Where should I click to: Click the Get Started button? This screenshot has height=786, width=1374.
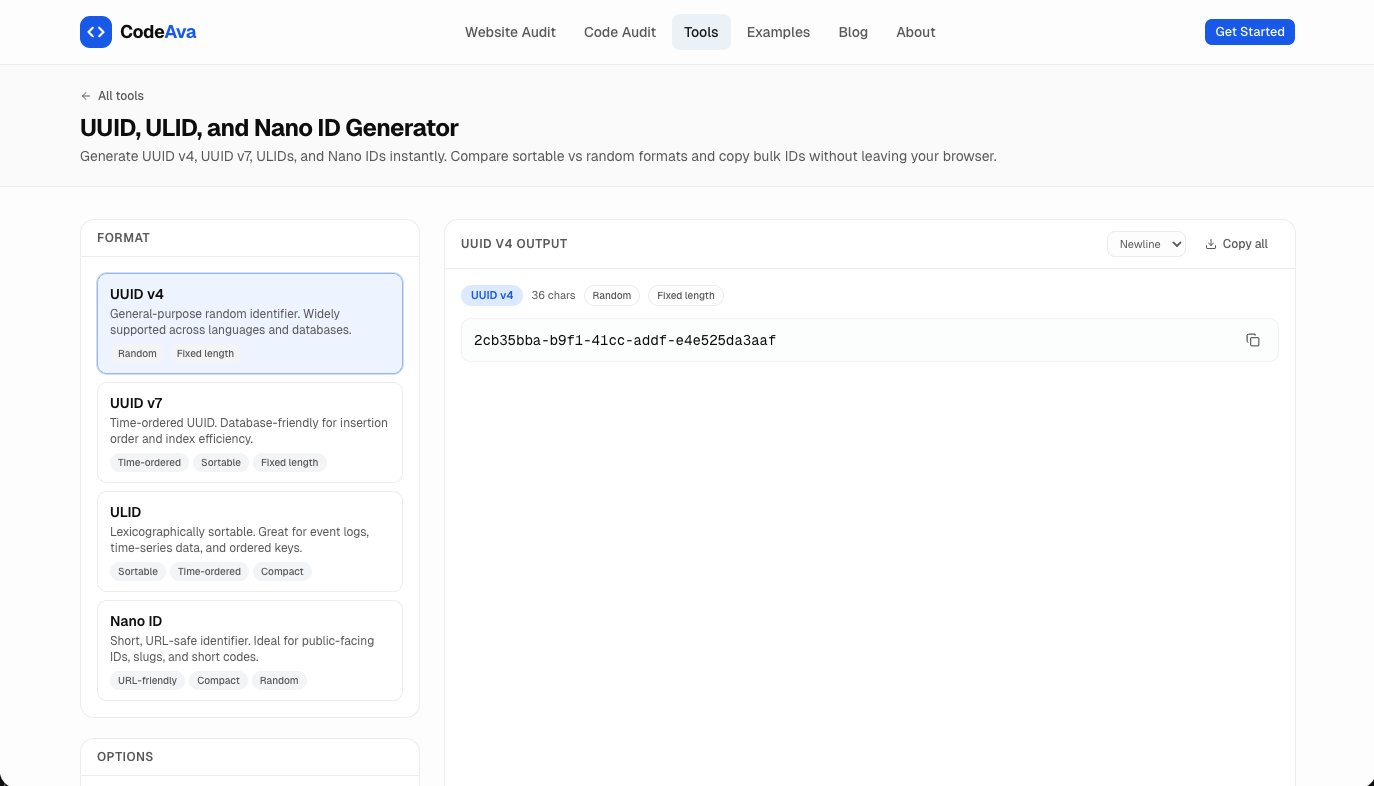(x=1250, y=32)
